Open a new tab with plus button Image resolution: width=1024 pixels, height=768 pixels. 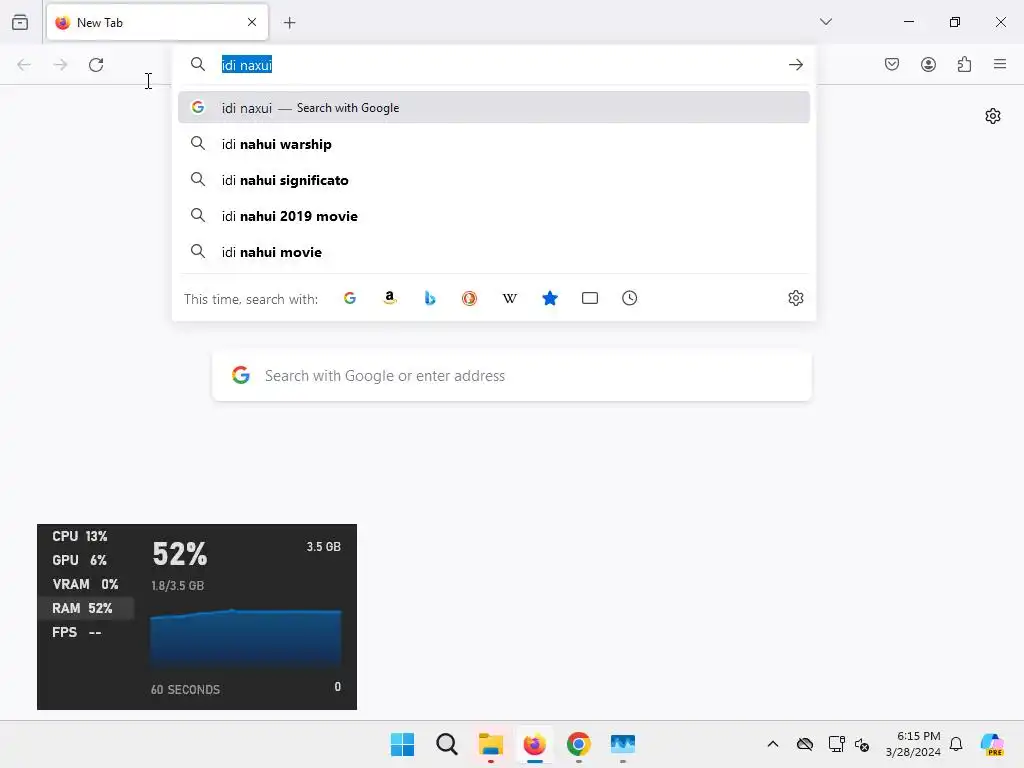pos(289,23)
